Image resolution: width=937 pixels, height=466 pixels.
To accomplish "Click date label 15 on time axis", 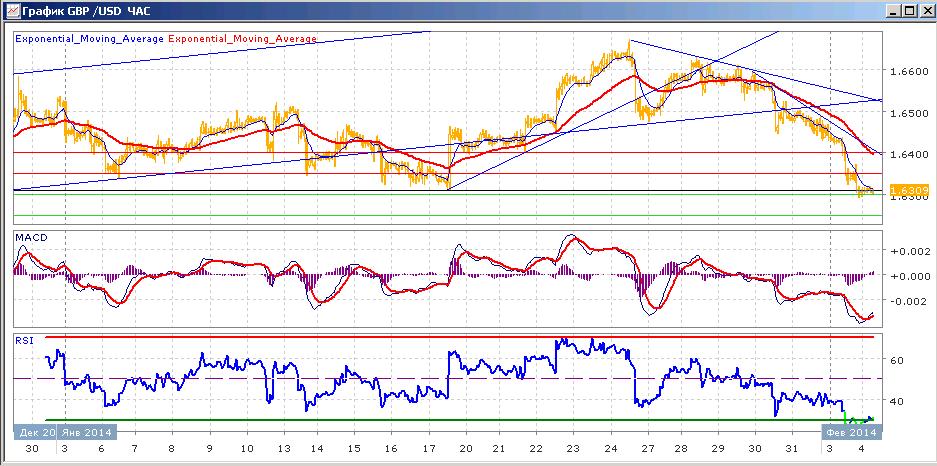I will [x=354, y=449].
